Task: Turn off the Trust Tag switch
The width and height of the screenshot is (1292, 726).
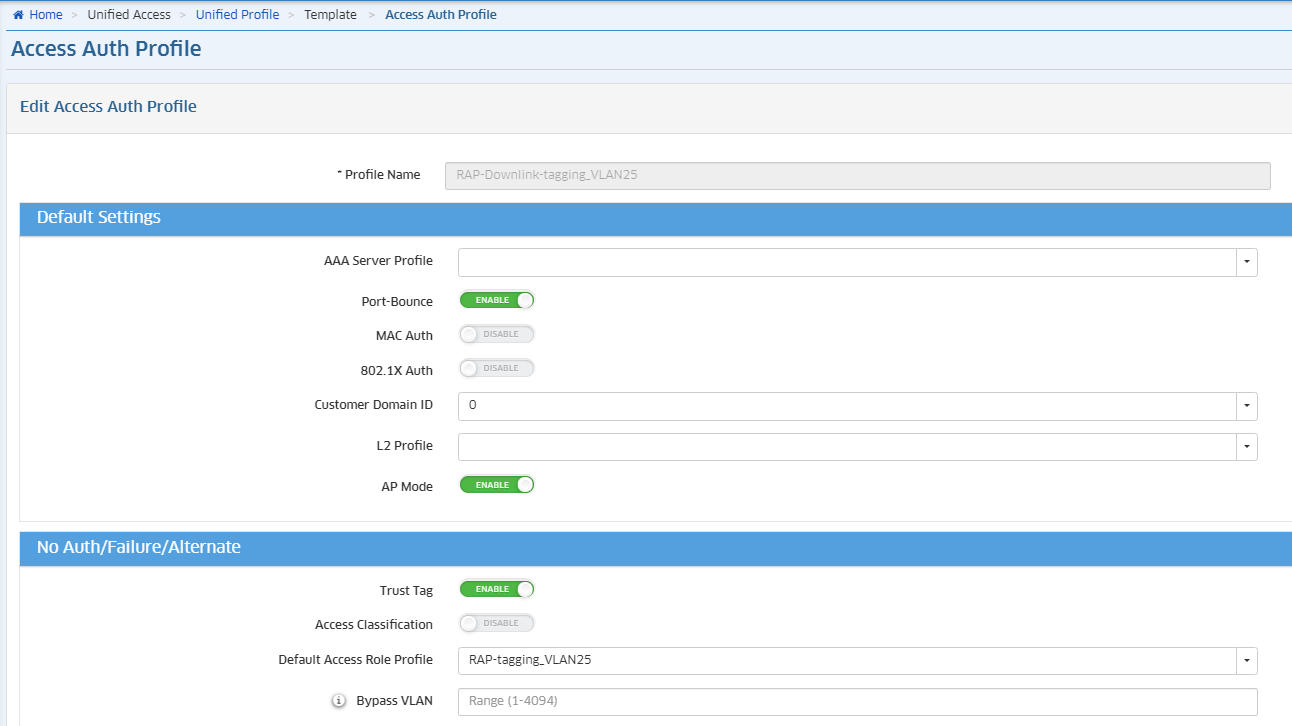Action: tap(497, 589)
